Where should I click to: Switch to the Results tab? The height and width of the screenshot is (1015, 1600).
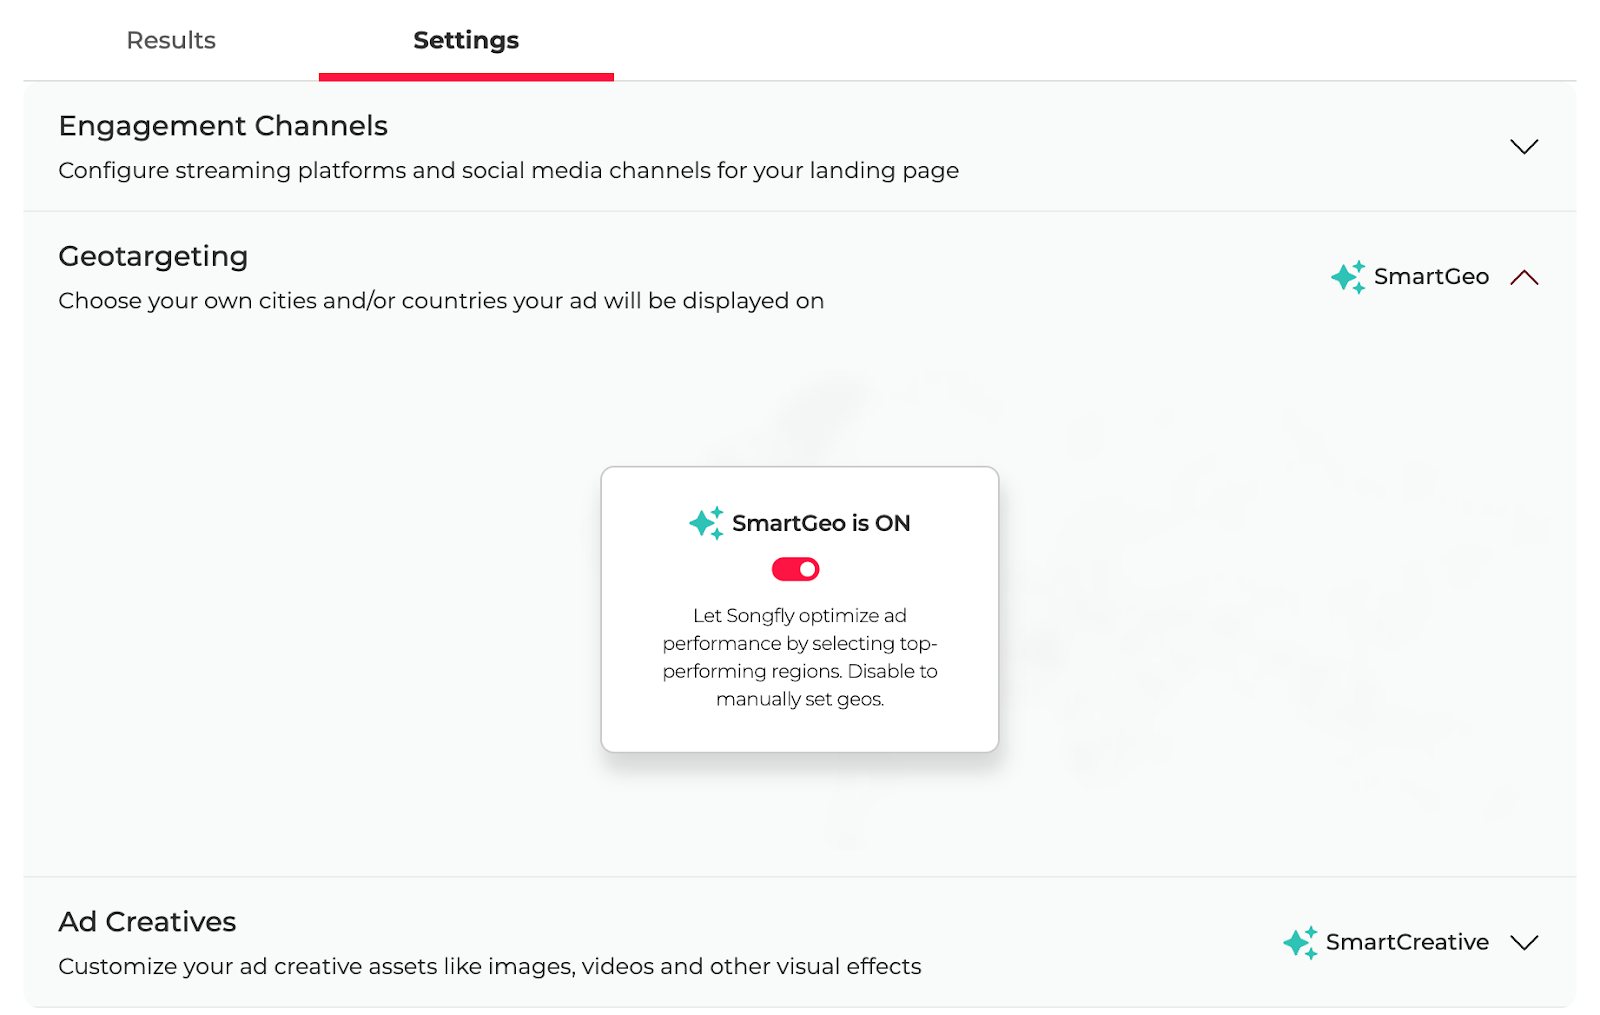(x=171, y=40)
